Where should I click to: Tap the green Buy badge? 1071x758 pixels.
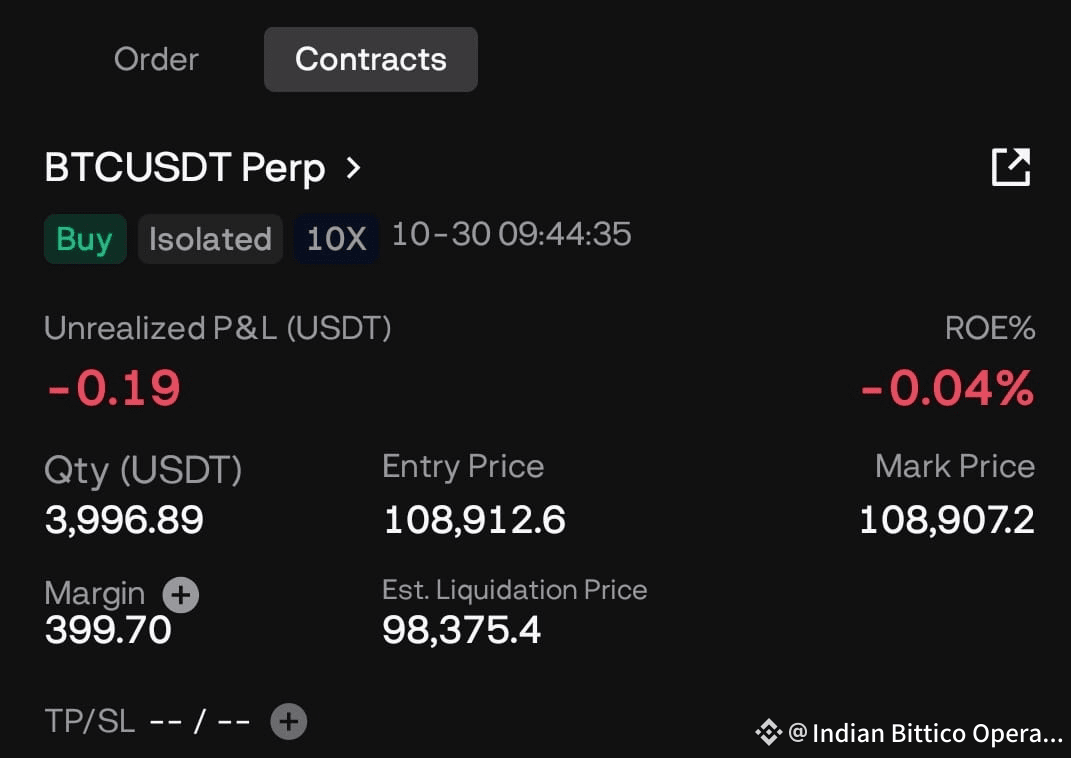(x=85, y=239)
